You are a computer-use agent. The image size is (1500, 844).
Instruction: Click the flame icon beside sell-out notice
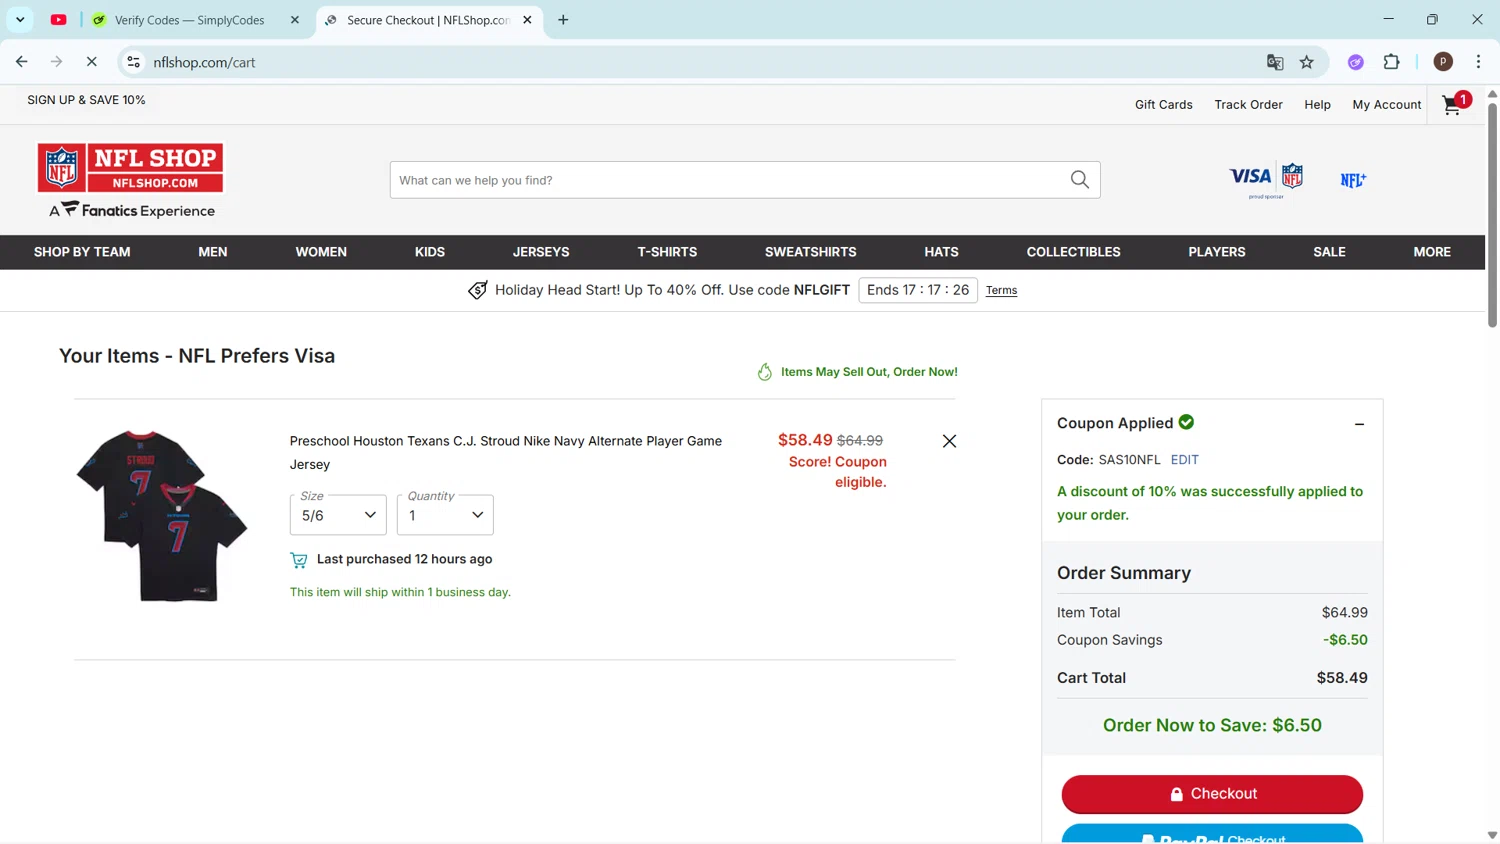[x=765, y=372]
